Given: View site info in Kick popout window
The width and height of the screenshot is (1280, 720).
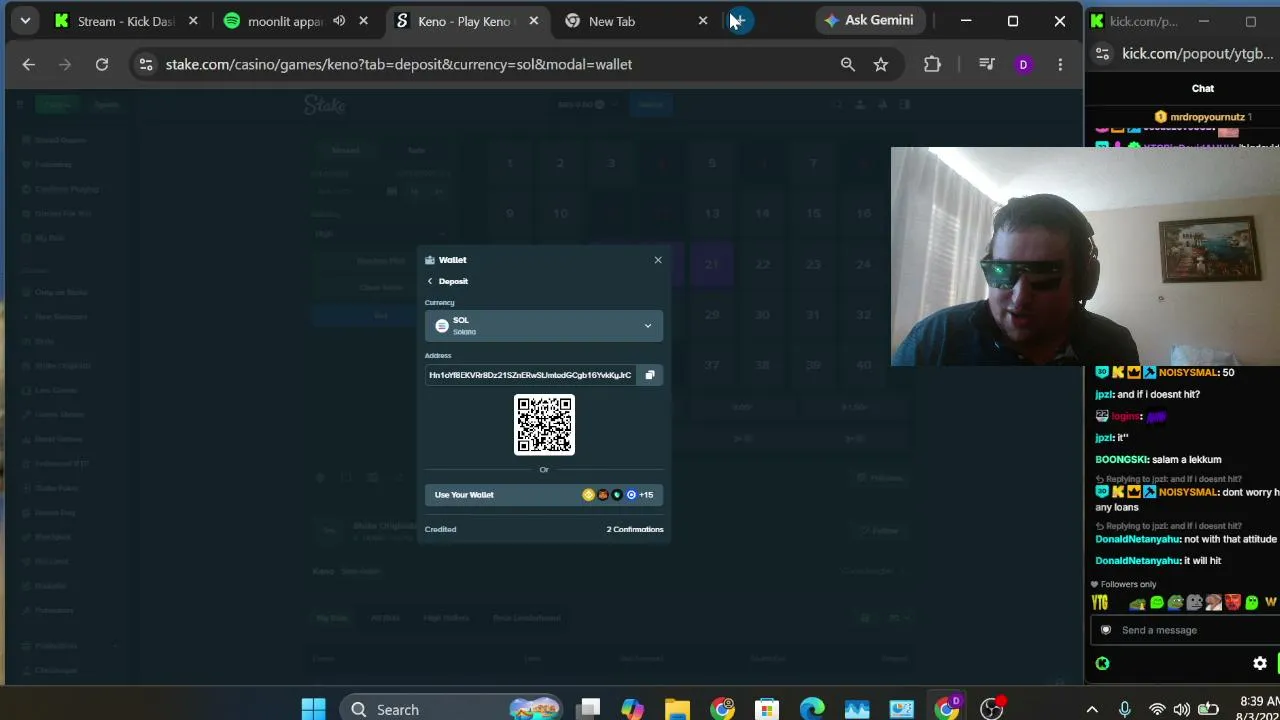Looking at the screenshot, I should (x=1102, y=54).
